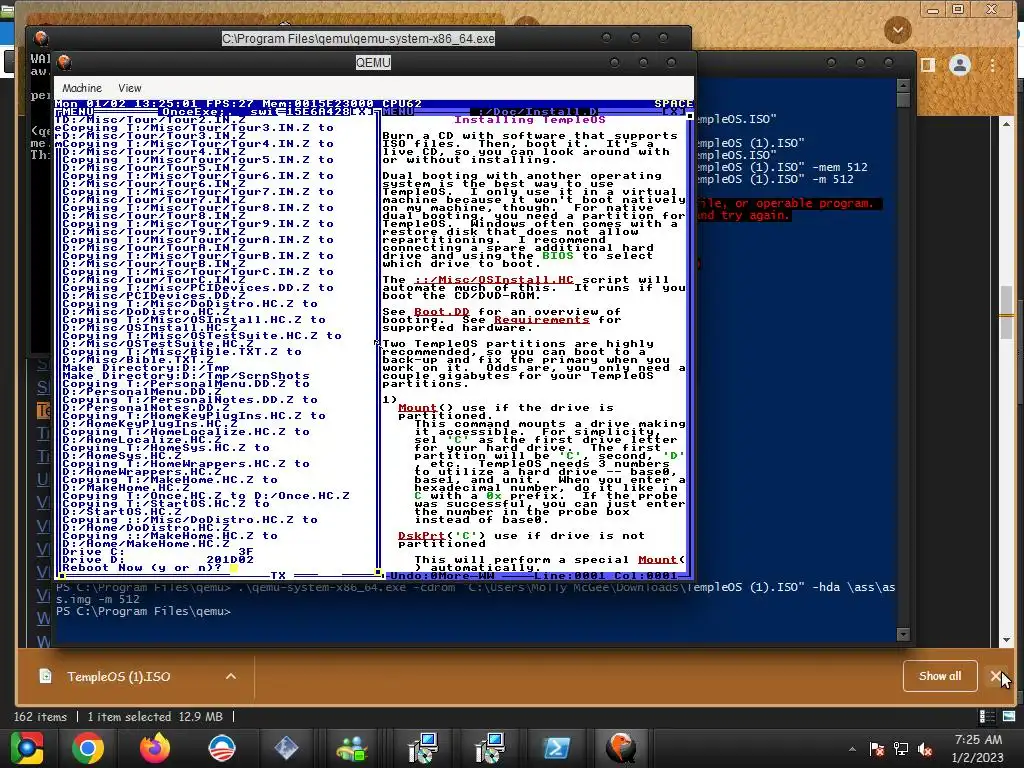Expand the TempleOS (1).ISO download options chevron

(231, 677)
